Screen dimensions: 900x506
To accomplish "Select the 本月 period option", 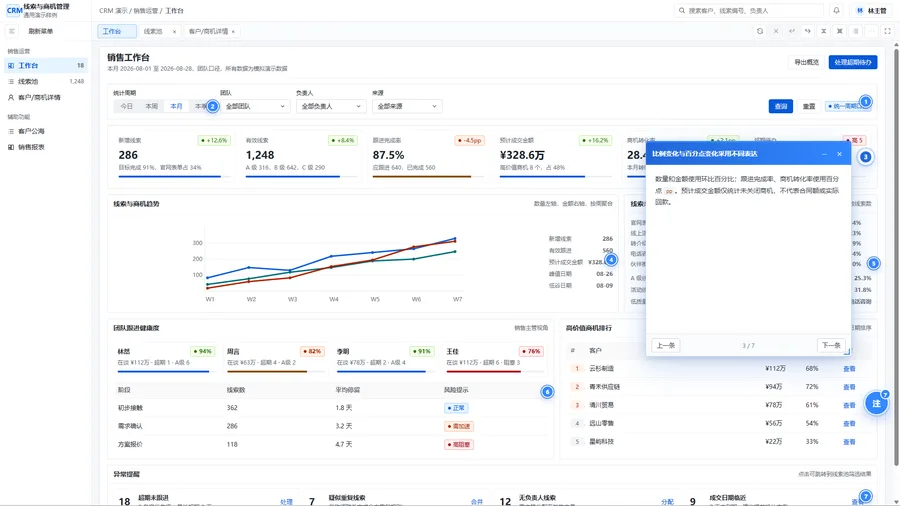I will pos(176,106).
